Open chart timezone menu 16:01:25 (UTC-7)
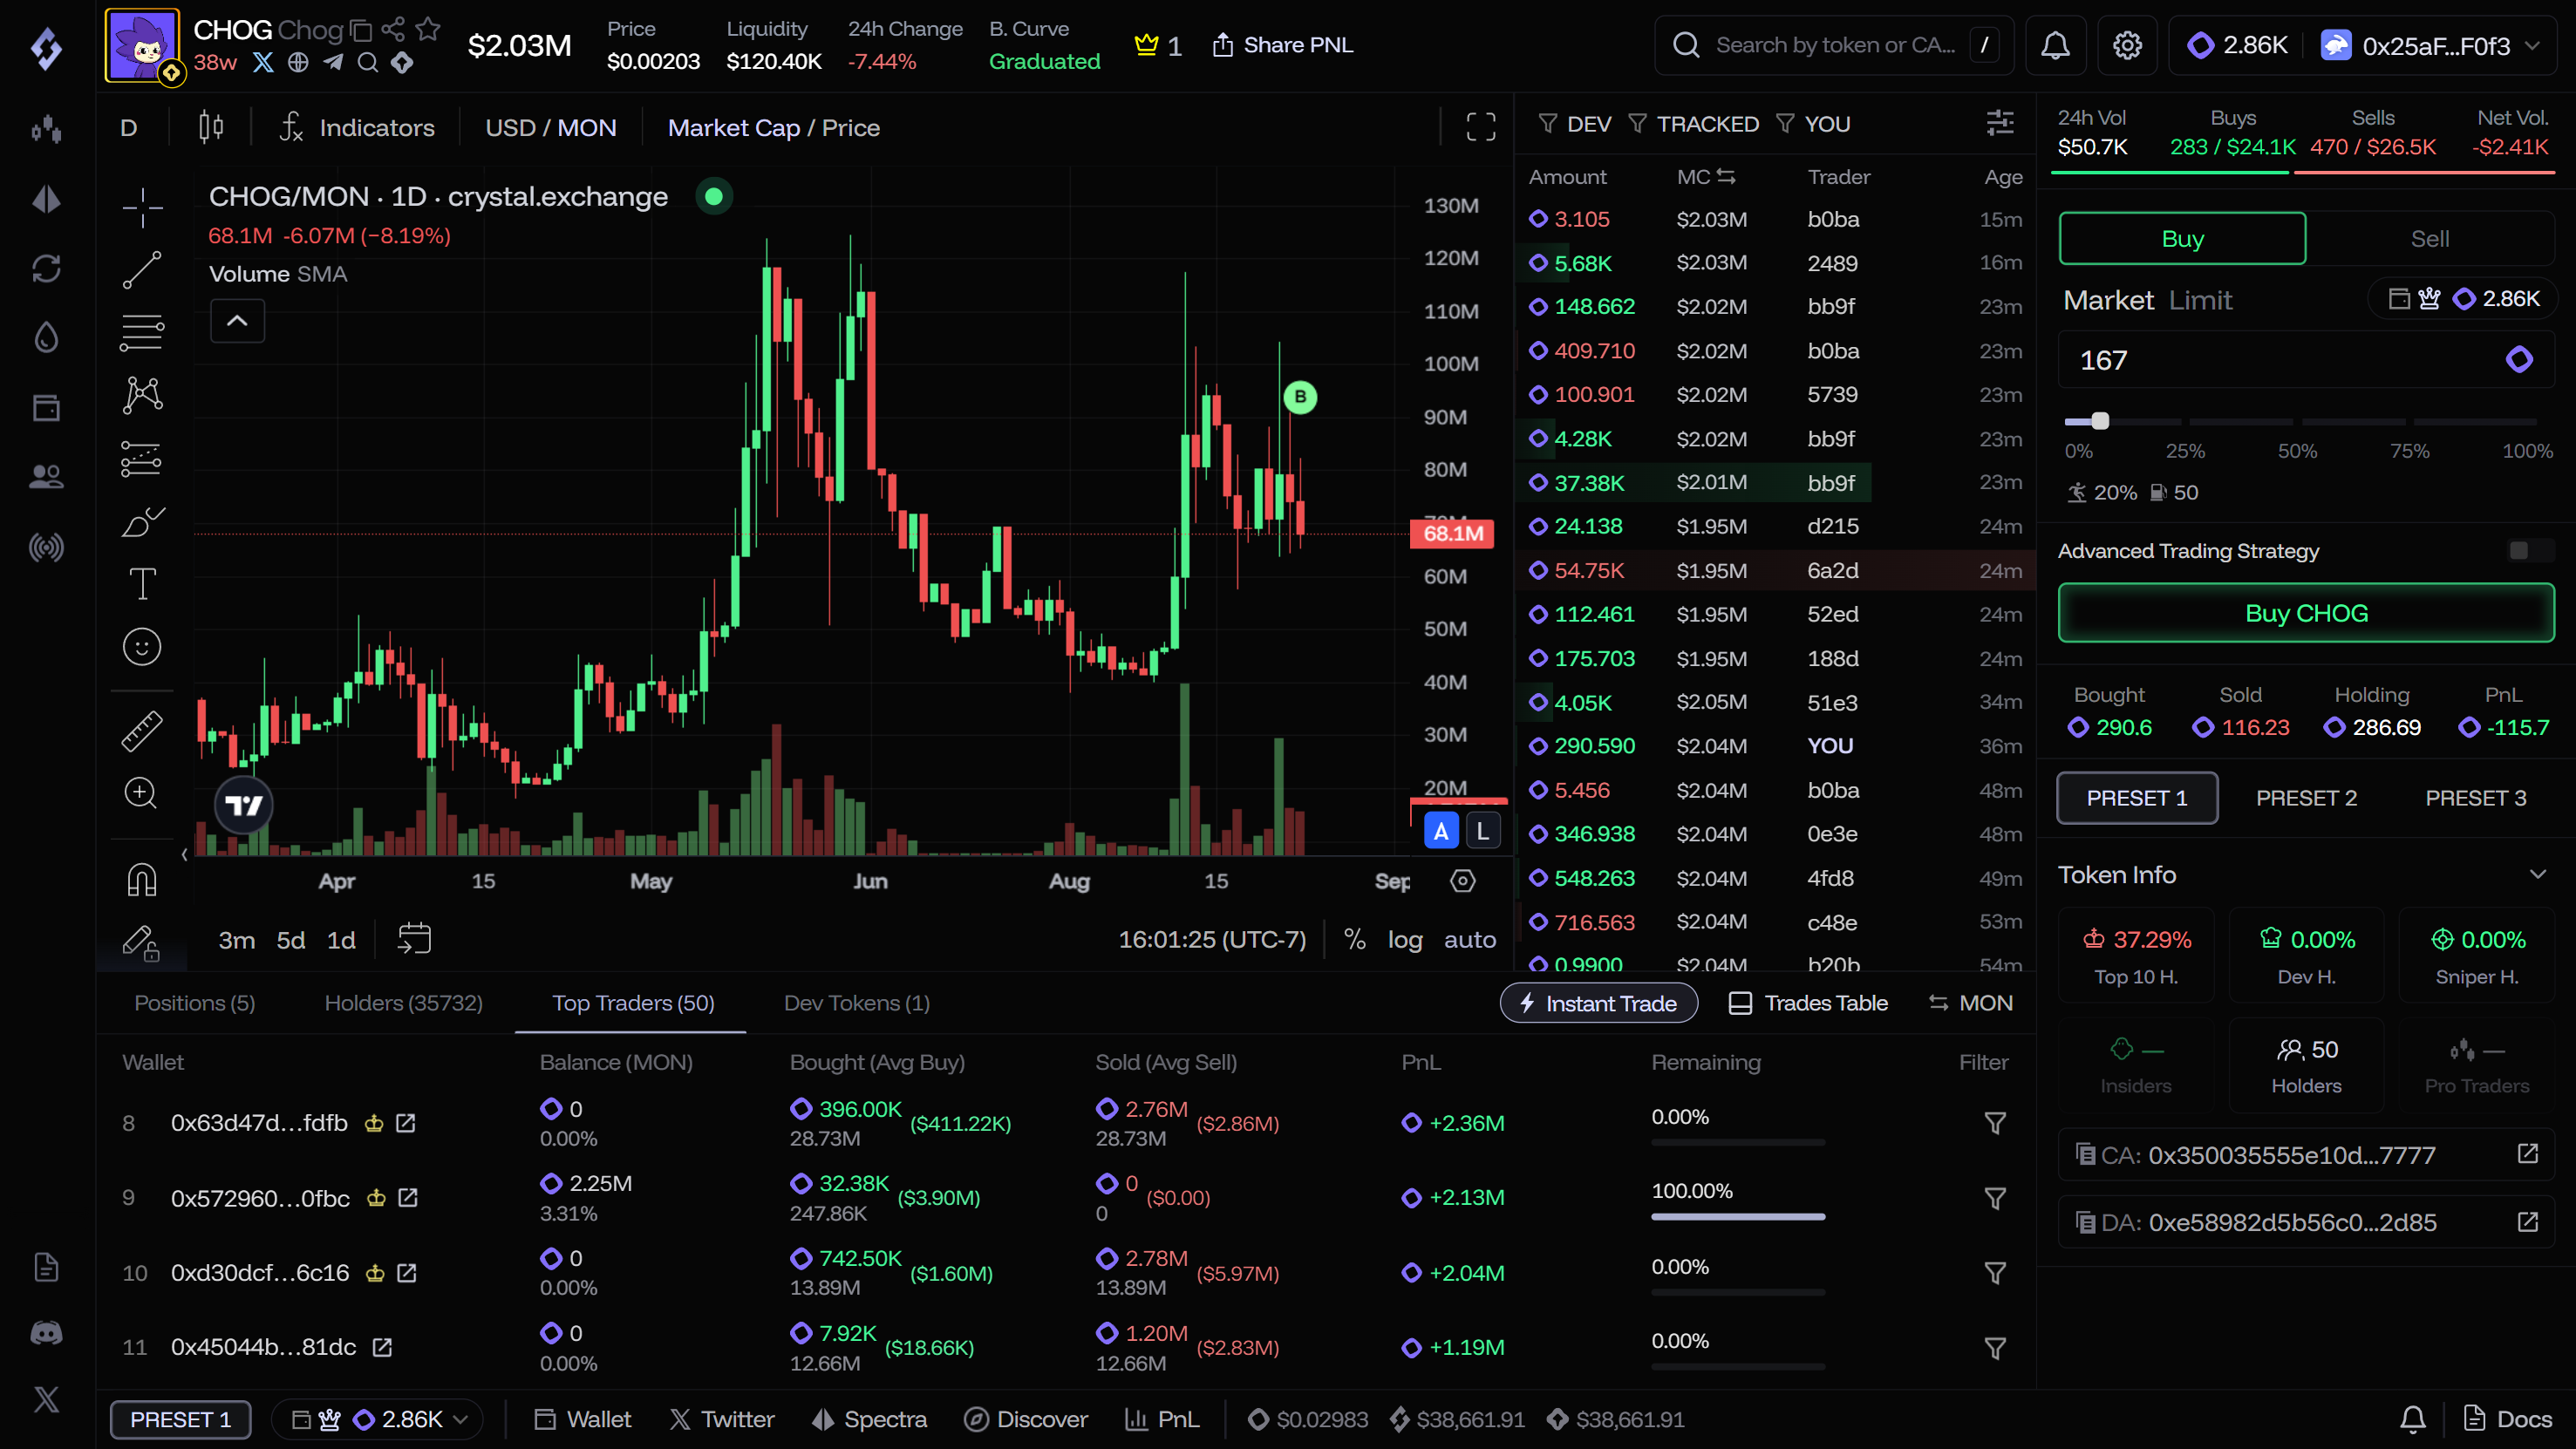Viewport: 2576px width, 1449px height. [1211, 940]
